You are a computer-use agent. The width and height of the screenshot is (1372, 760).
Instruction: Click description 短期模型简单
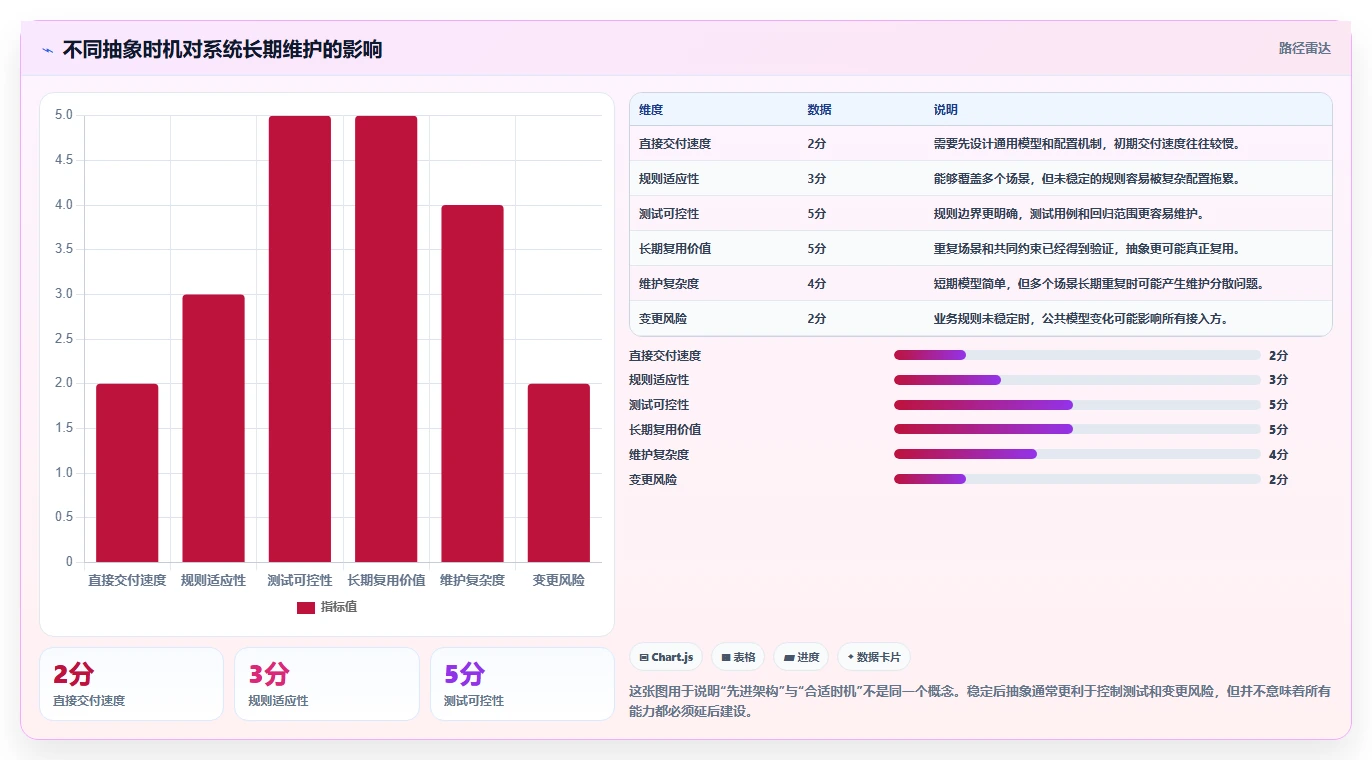pos(1100,284)
